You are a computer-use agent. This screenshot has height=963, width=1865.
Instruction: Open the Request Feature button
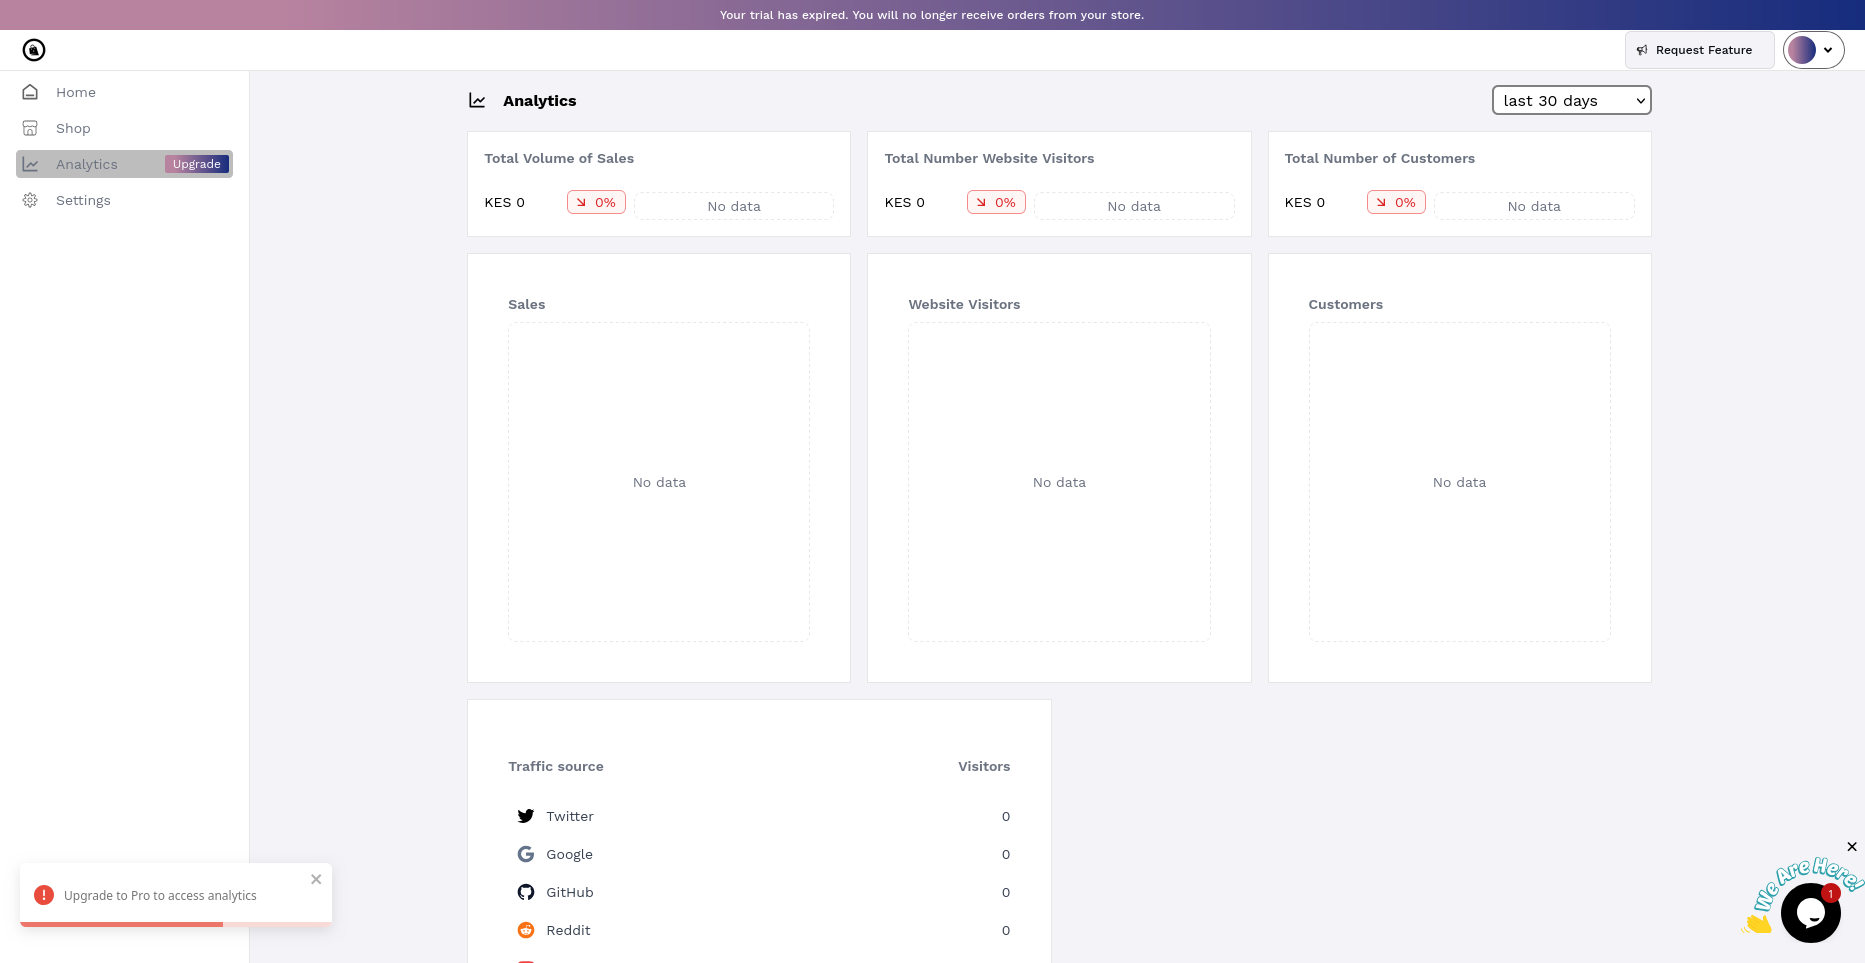(1699, 50)
